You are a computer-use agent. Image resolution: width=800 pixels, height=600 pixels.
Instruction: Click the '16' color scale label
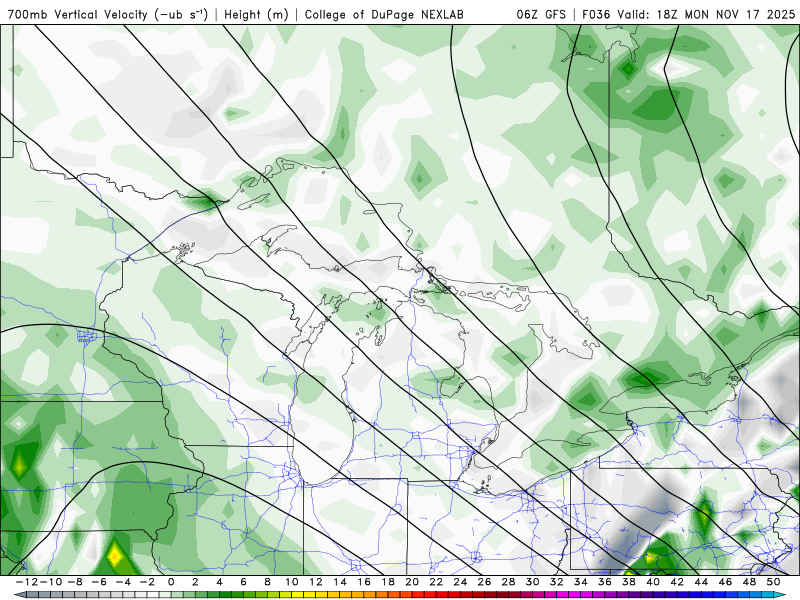pyautogui.click(x=364, y=582)
